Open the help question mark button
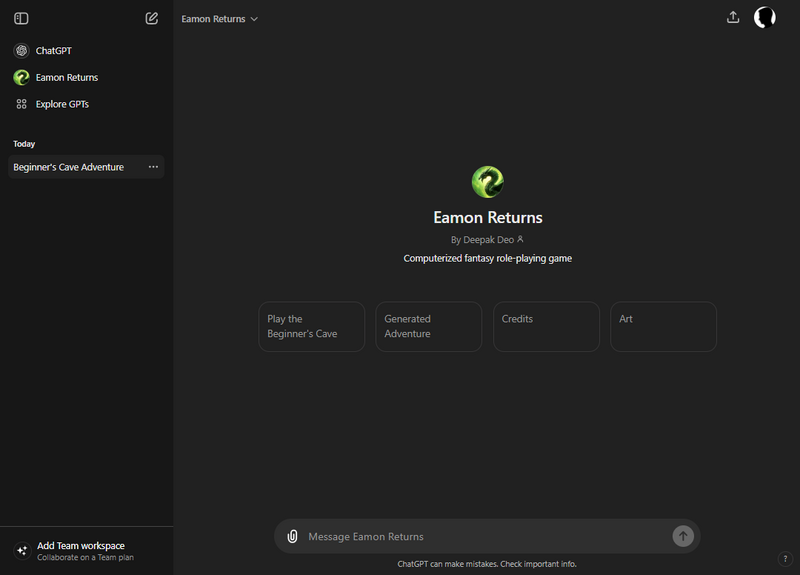 point(785,559)
